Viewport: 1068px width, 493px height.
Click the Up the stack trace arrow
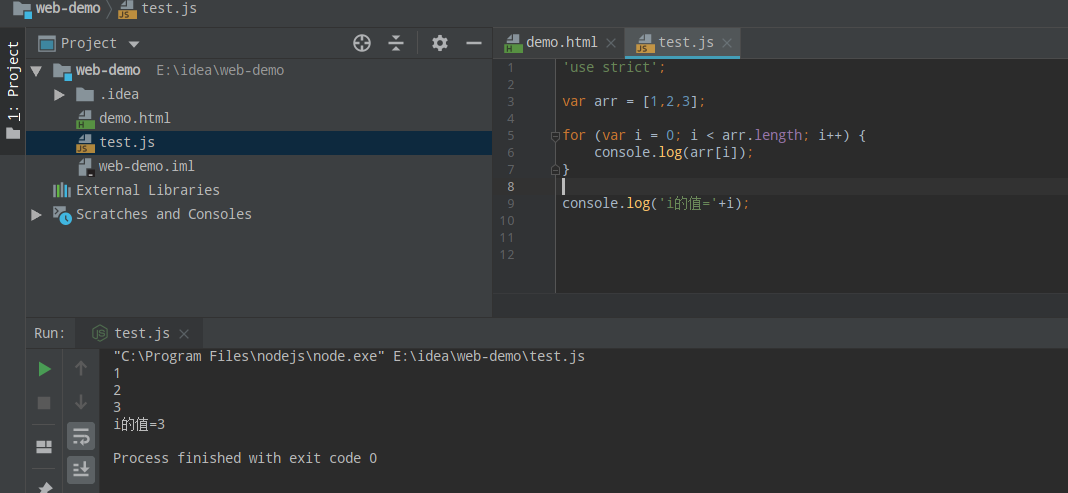pyautogui.click(x=81, y=368)
